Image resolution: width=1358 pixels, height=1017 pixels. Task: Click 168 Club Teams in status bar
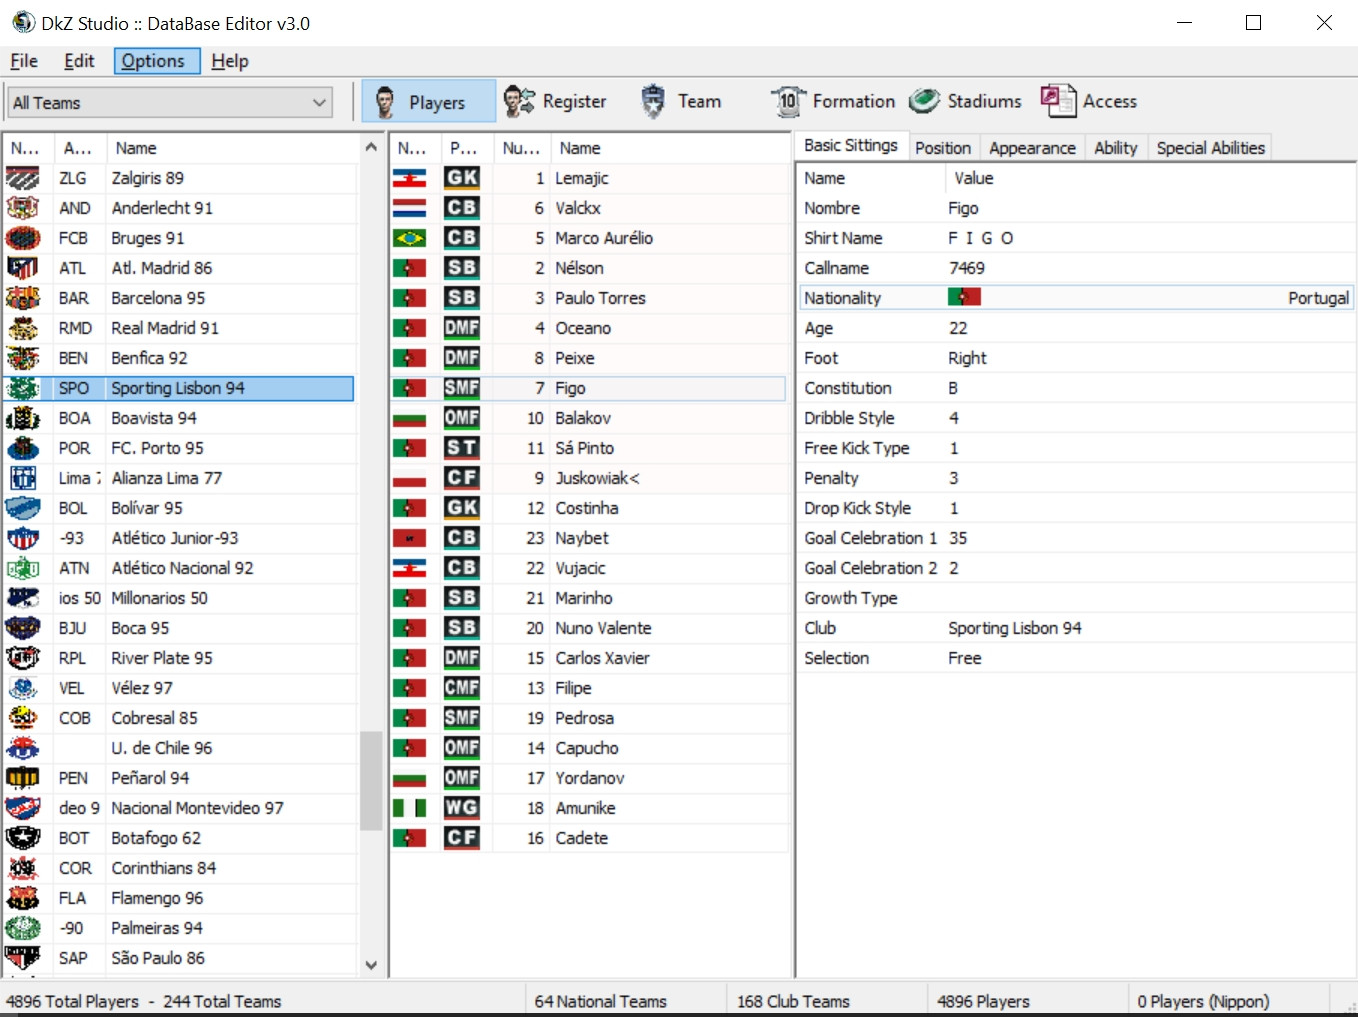pos(793,1001)
